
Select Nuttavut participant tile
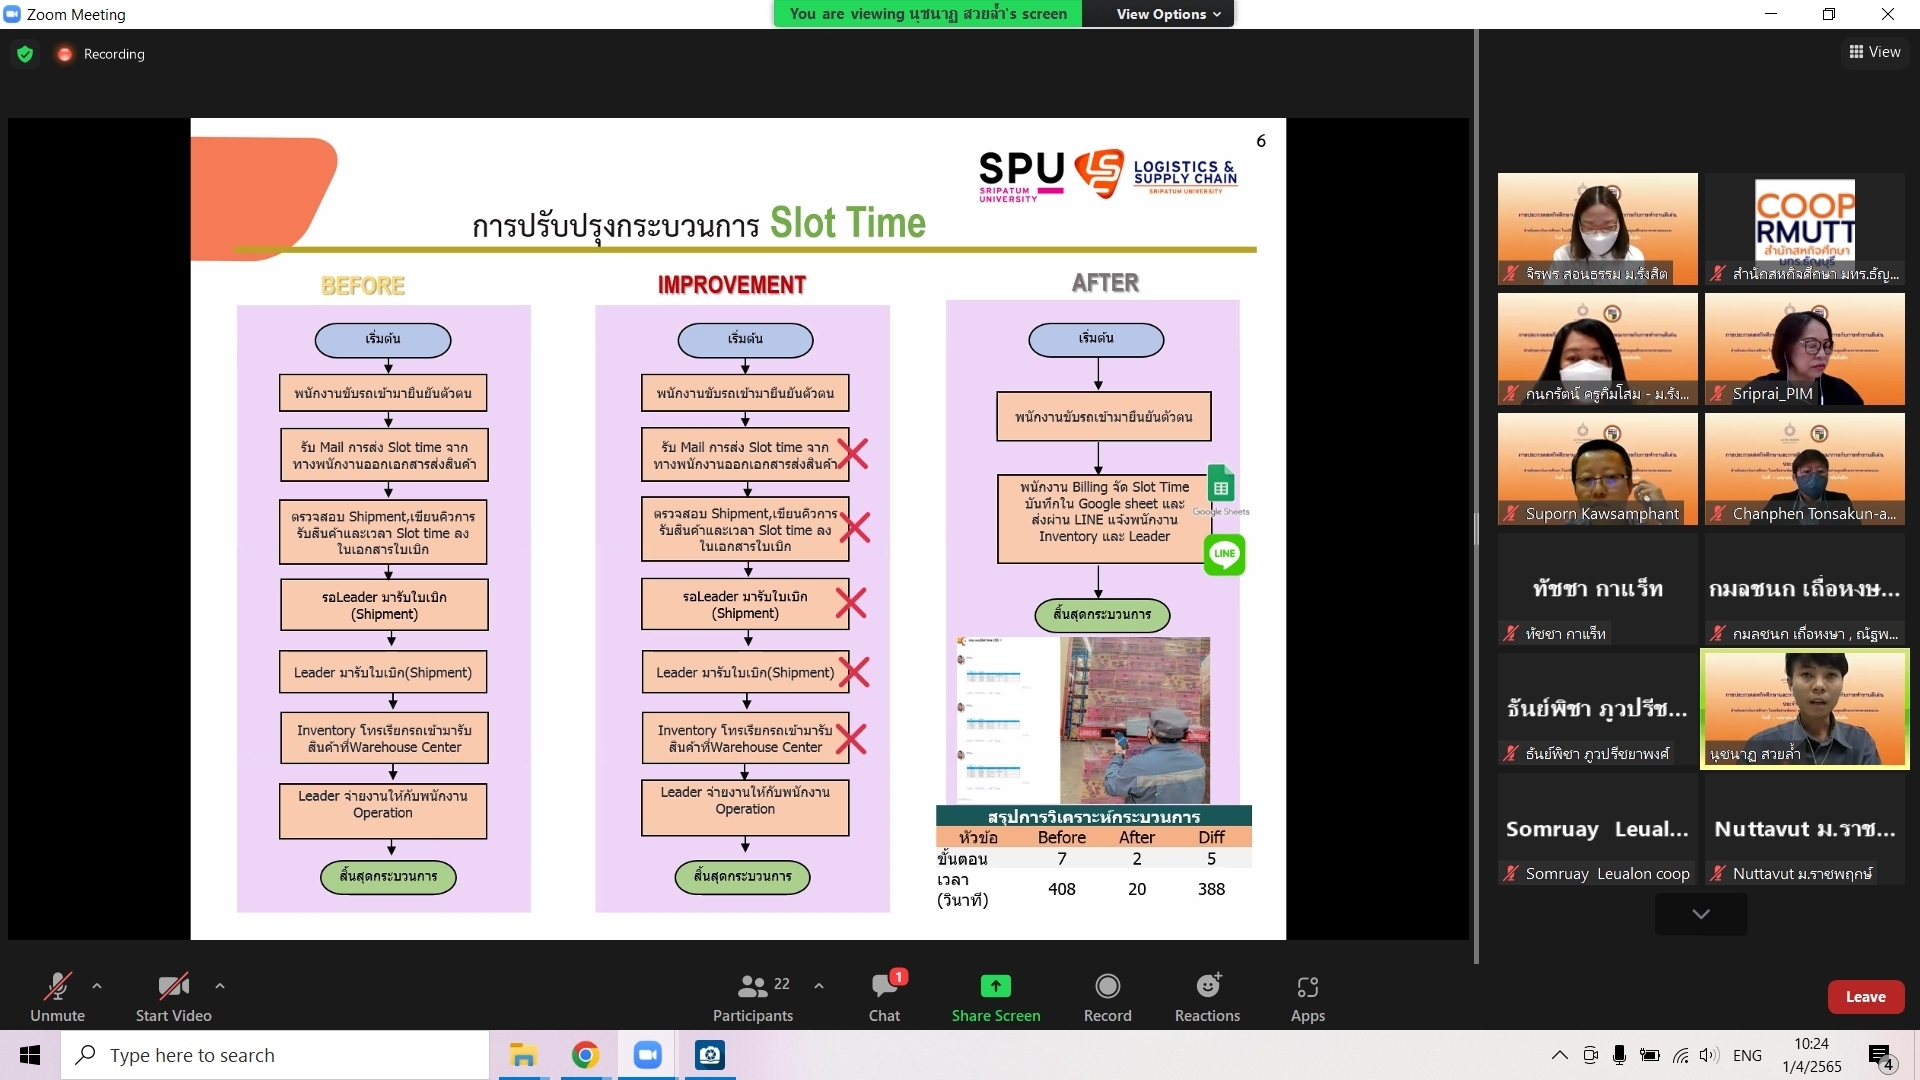(x=1804, y=829)
